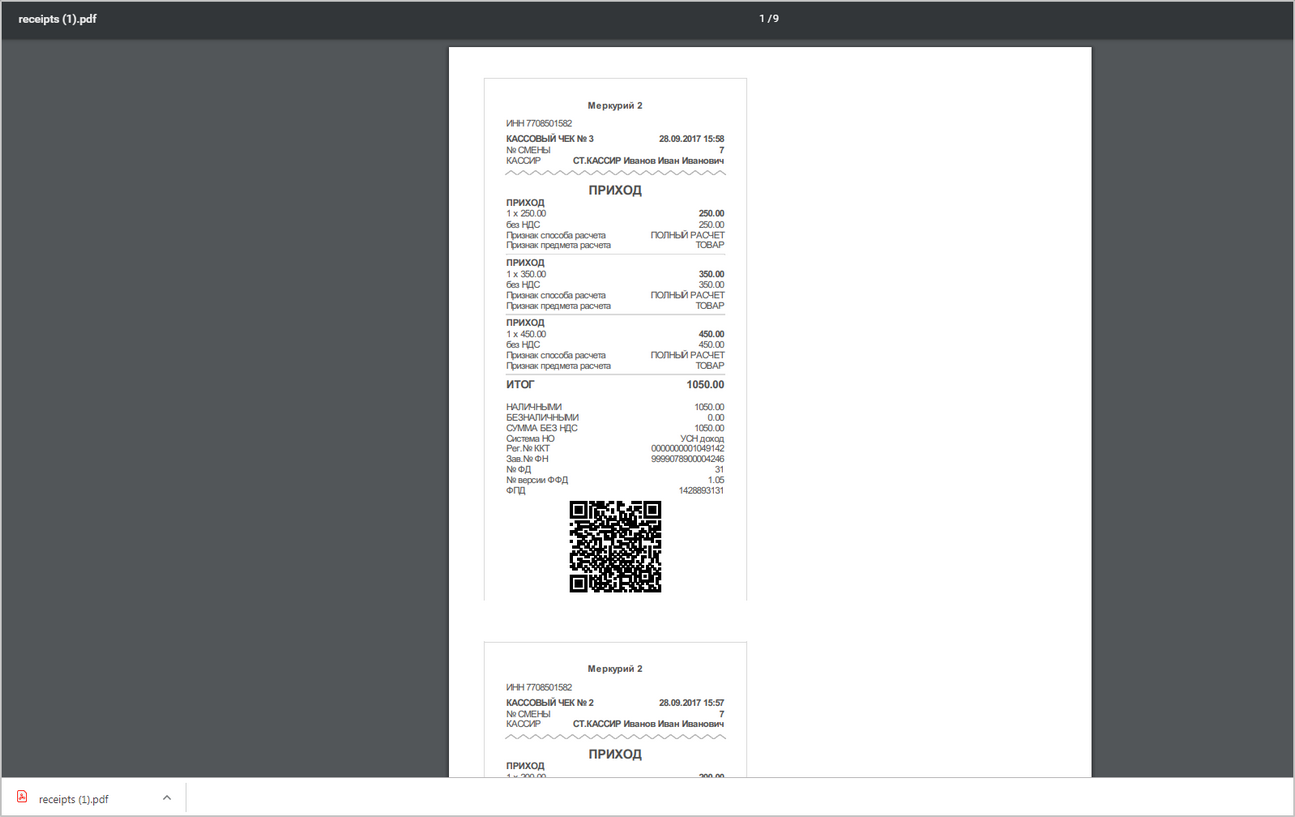This screenshot has height=817, width=1295.
Task: Click the ИТОГ label on the first receipt
Action: click(520, 384)
